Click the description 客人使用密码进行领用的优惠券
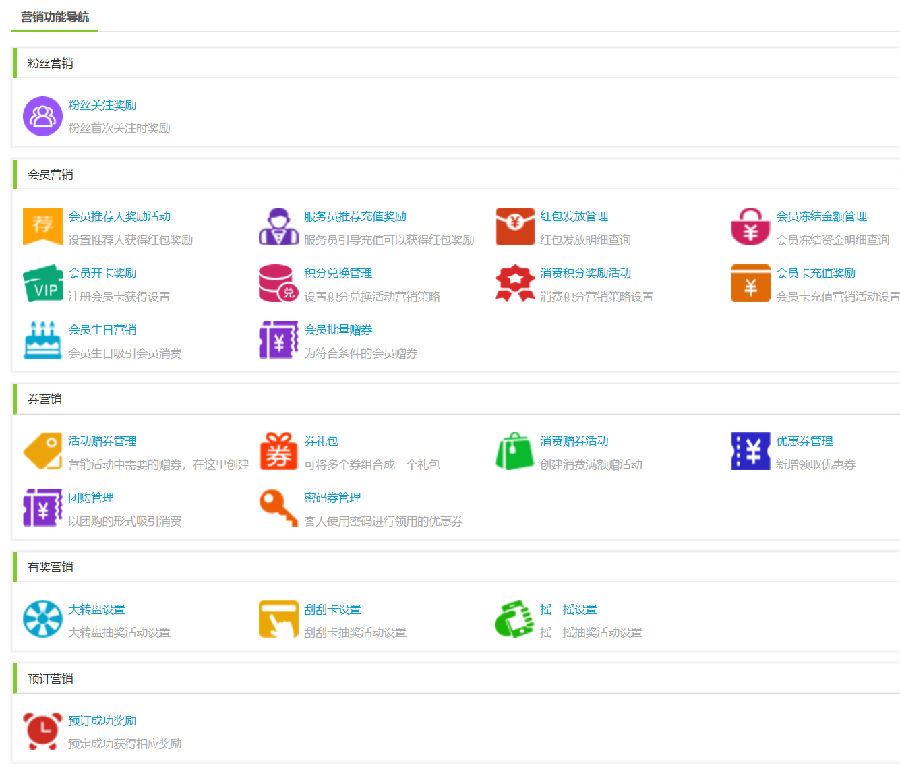Viewport: 900px width, 765px height. [383, 521]
